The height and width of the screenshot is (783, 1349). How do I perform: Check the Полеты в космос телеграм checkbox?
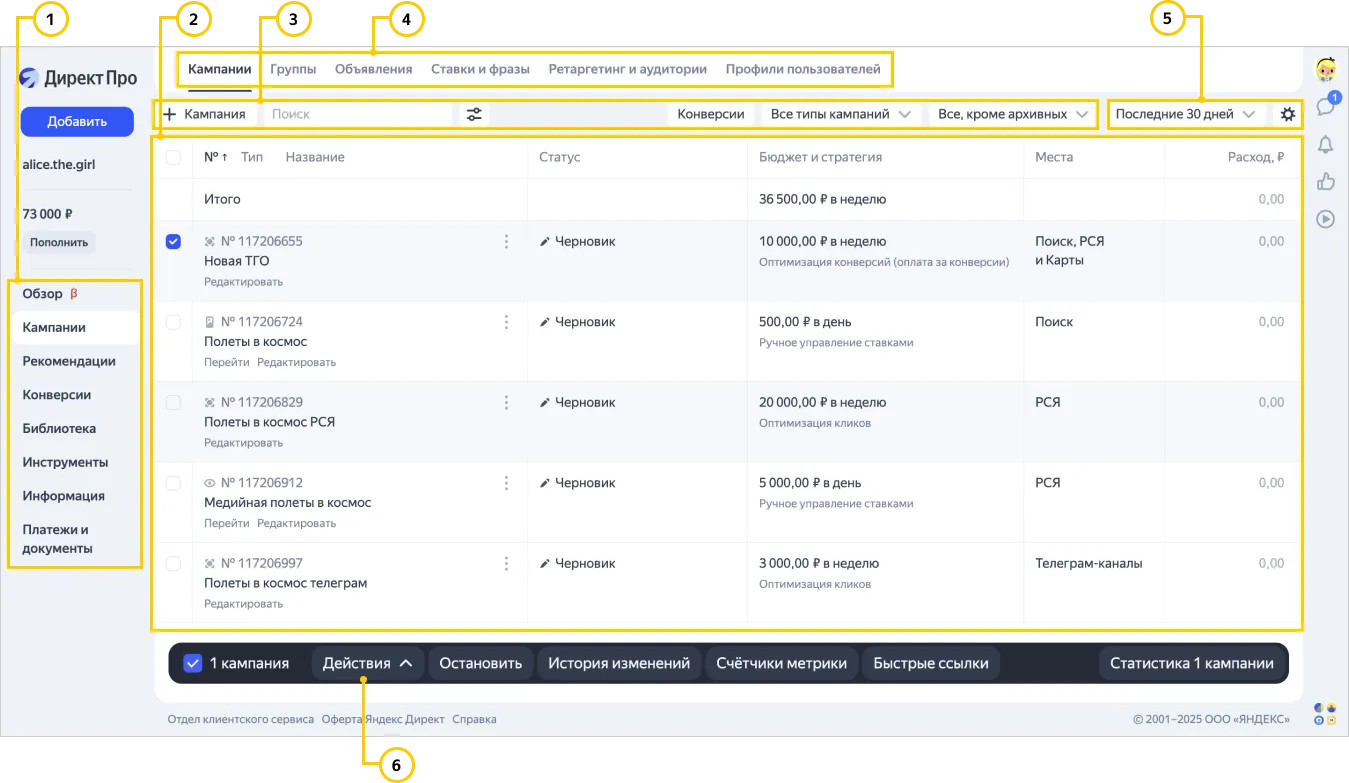click(173, 563)
